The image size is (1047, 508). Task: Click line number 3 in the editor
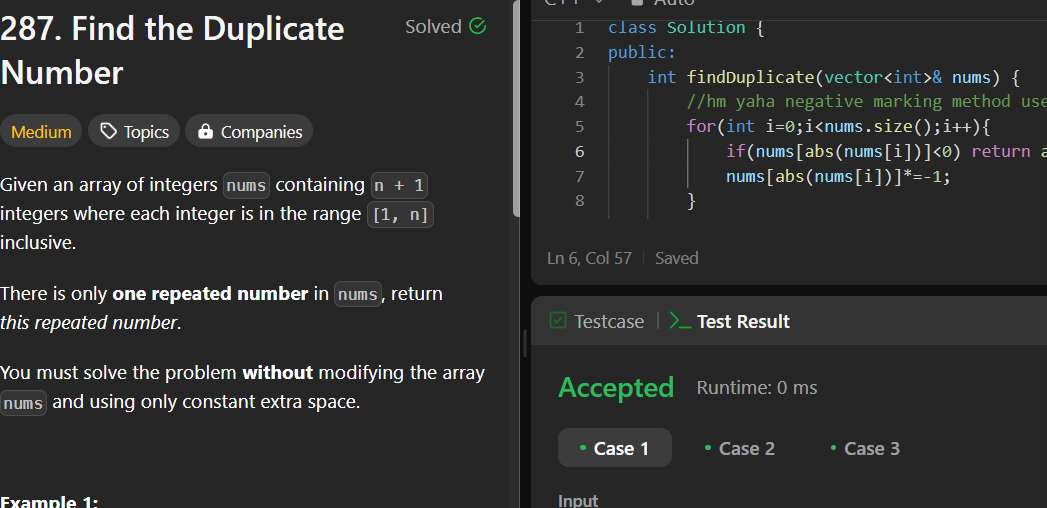(579, 77)
